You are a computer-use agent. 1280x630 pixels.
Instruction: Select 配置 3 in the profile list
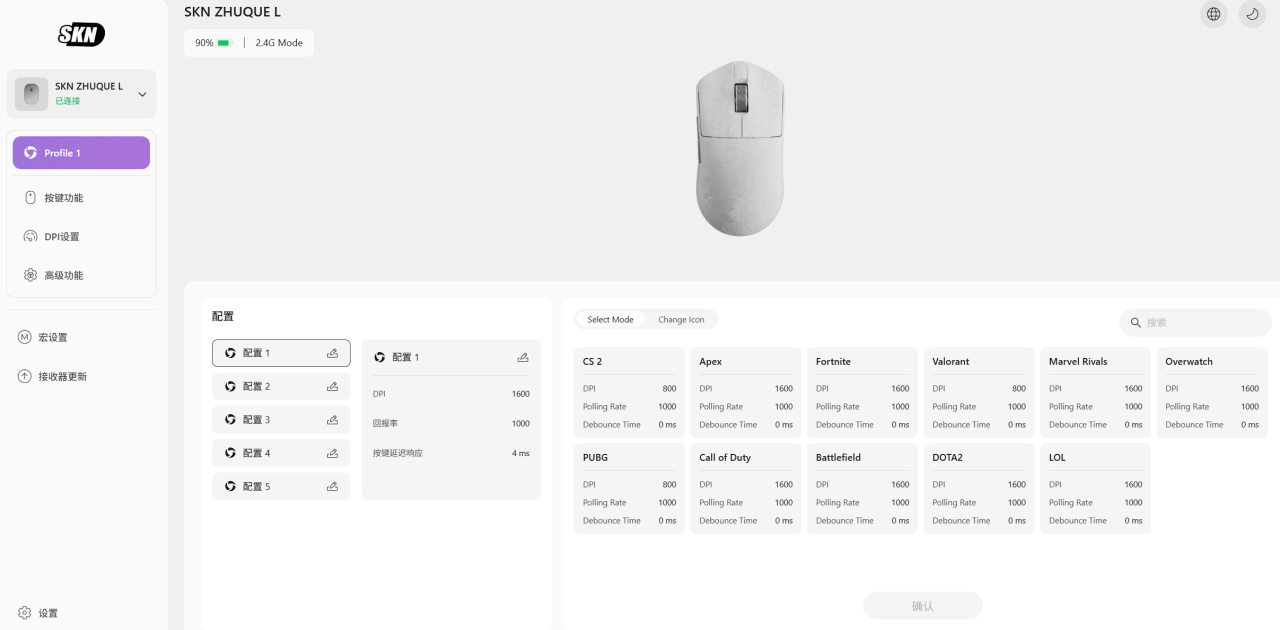[x=281, y=420]
